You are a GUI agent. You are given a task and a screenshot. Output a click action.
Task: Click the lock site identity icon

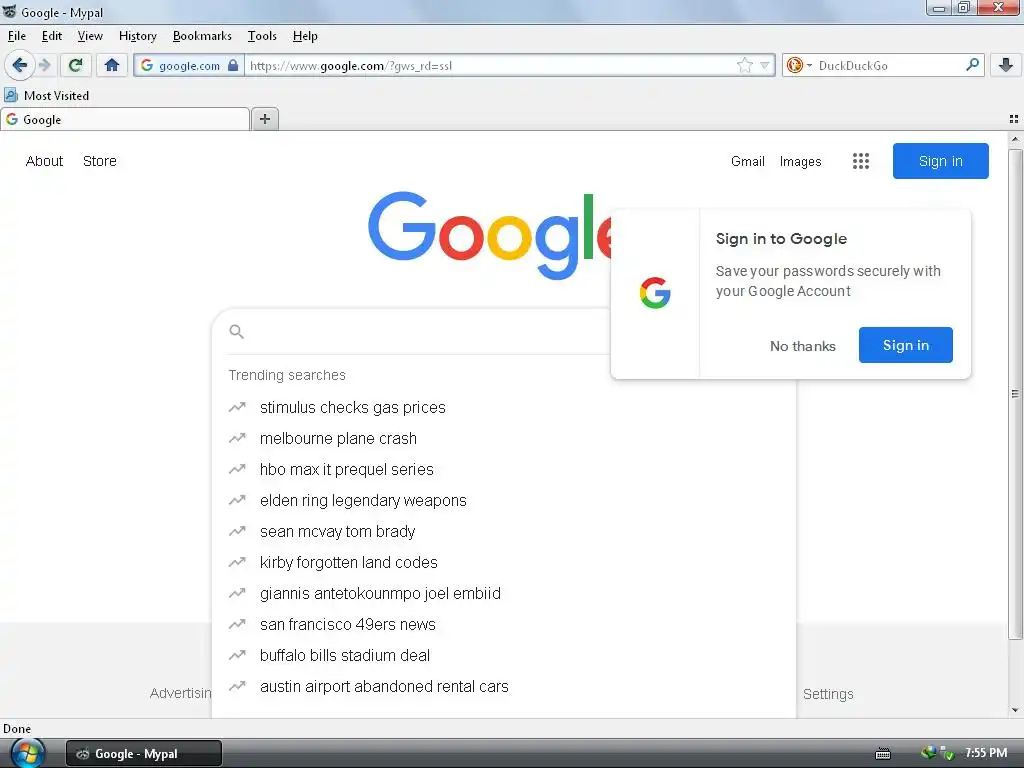point(233,65)
